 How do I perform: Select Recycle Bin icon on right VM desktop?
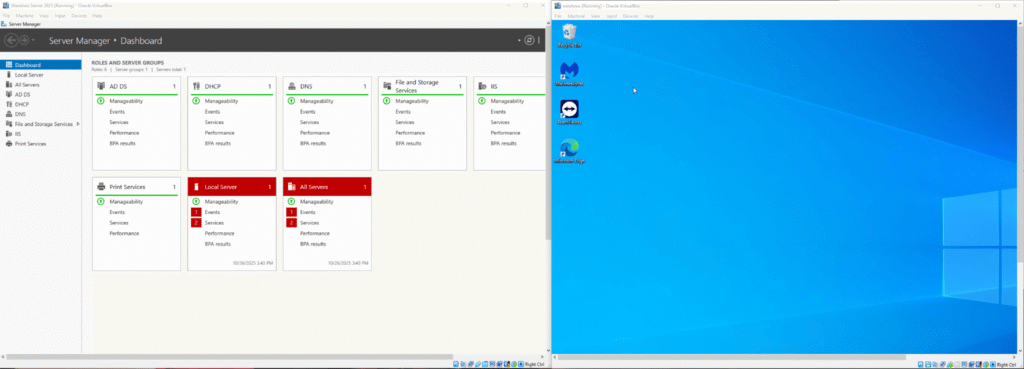point(569,36)
